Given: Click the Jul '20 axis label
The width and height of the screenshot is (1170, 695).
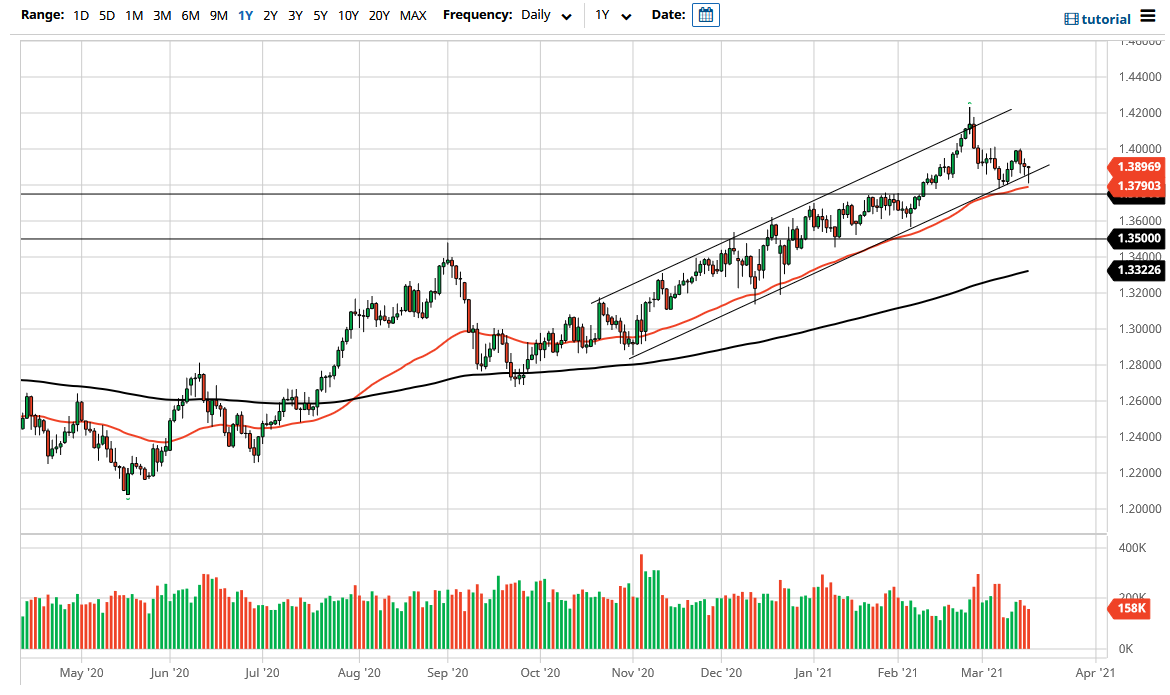Looking at the screenshot, I should pos(262,673).
